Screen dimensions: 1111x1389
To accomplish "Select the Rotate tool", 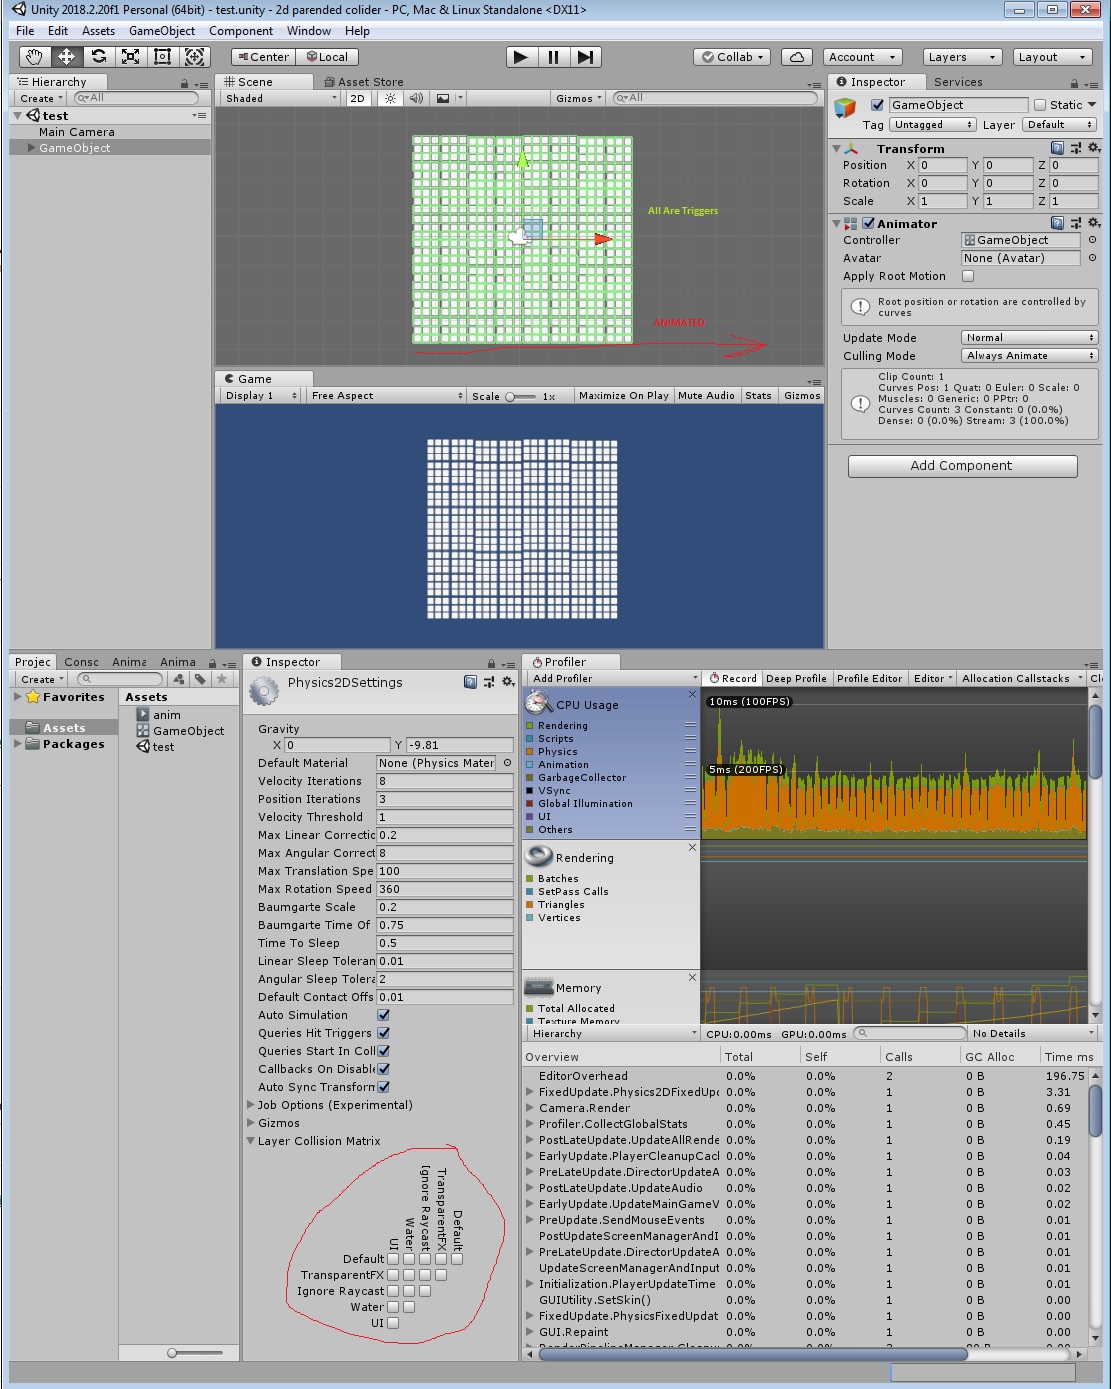I will click(x=97, y=57).
